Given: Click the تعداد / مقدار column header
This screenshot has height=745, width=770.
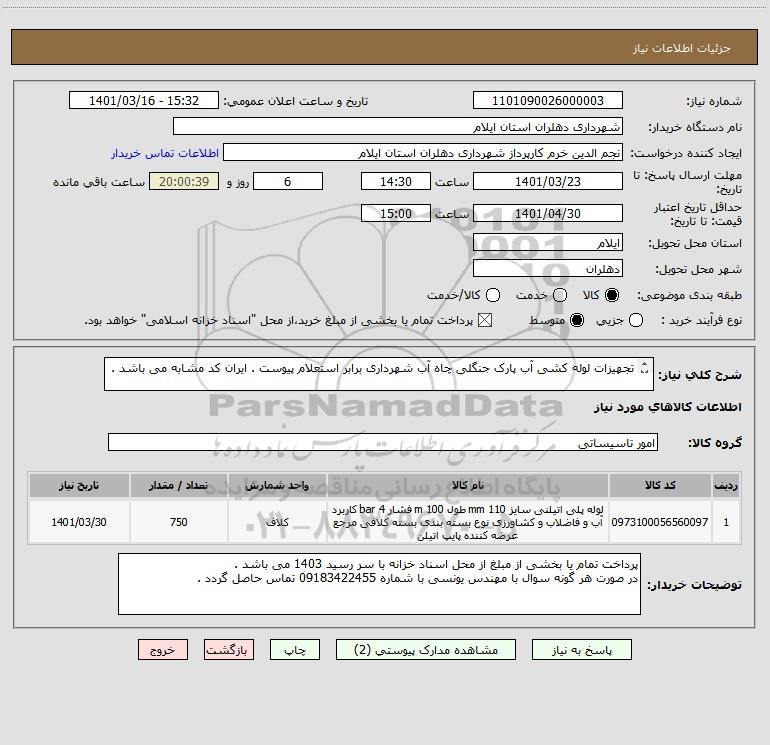Looking at the screenshot, I should [x=179, y=485].
